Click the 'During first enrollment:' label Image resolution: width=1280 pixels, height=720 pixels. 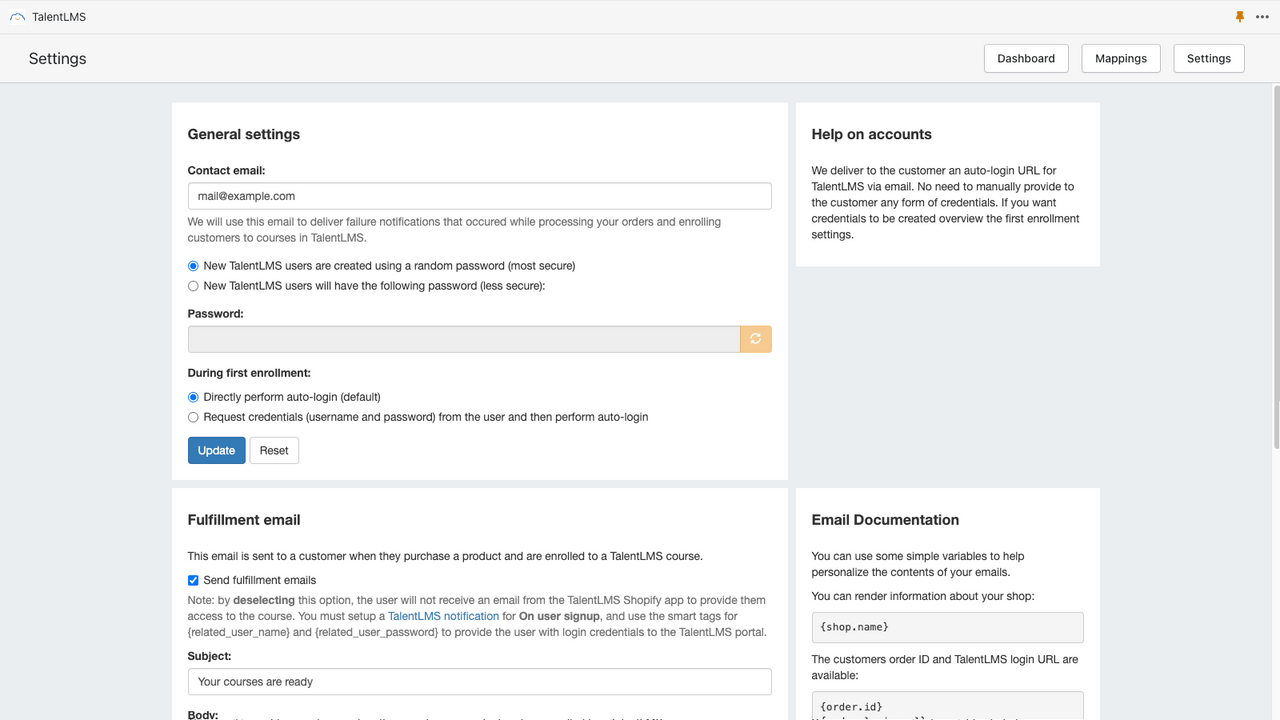[249, 373]
